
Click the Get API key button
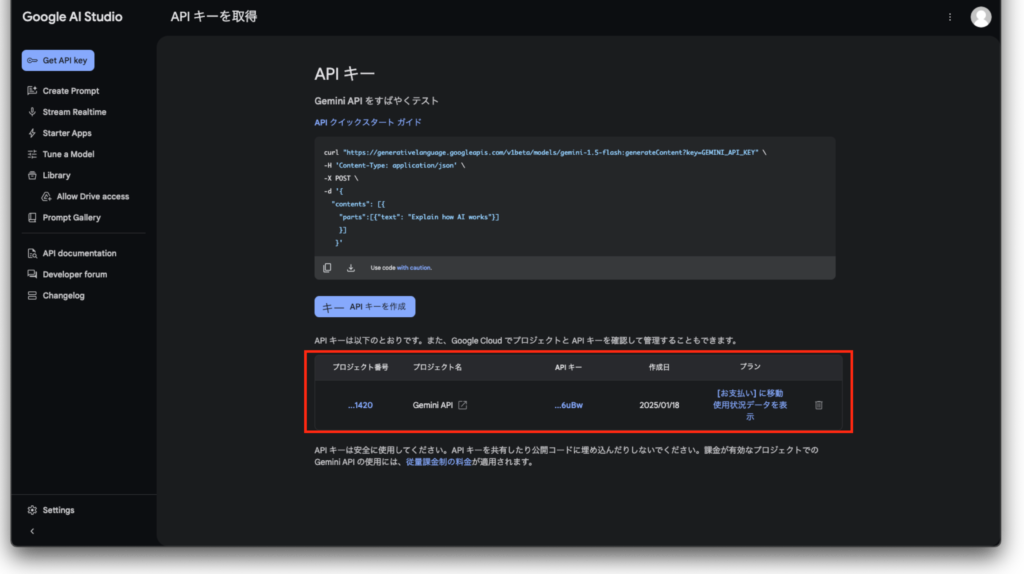coord(58,60)
